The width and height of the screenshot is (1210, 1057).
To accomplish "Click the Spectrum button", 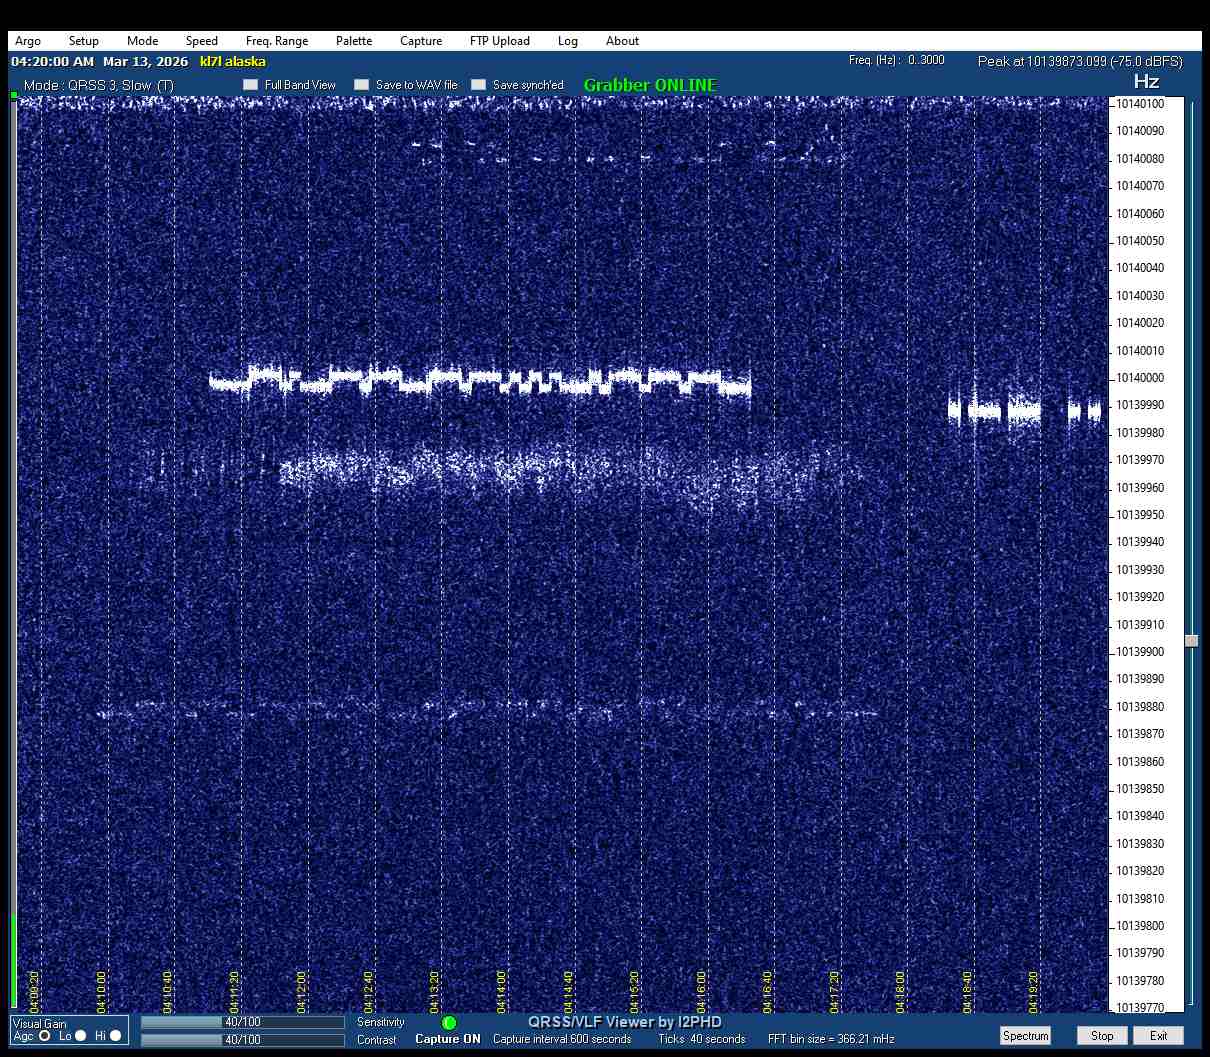I will [1025, 1035].
